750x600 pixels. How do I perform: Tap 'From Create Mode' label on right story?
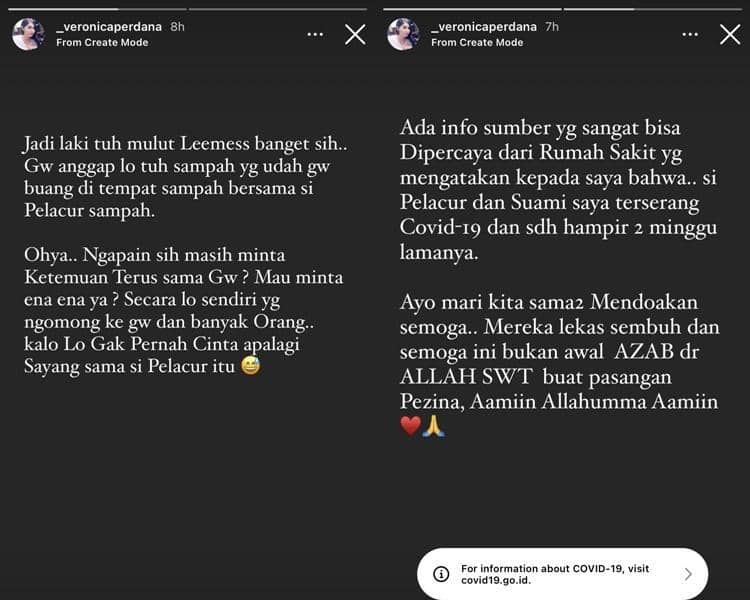coord(477,43)
